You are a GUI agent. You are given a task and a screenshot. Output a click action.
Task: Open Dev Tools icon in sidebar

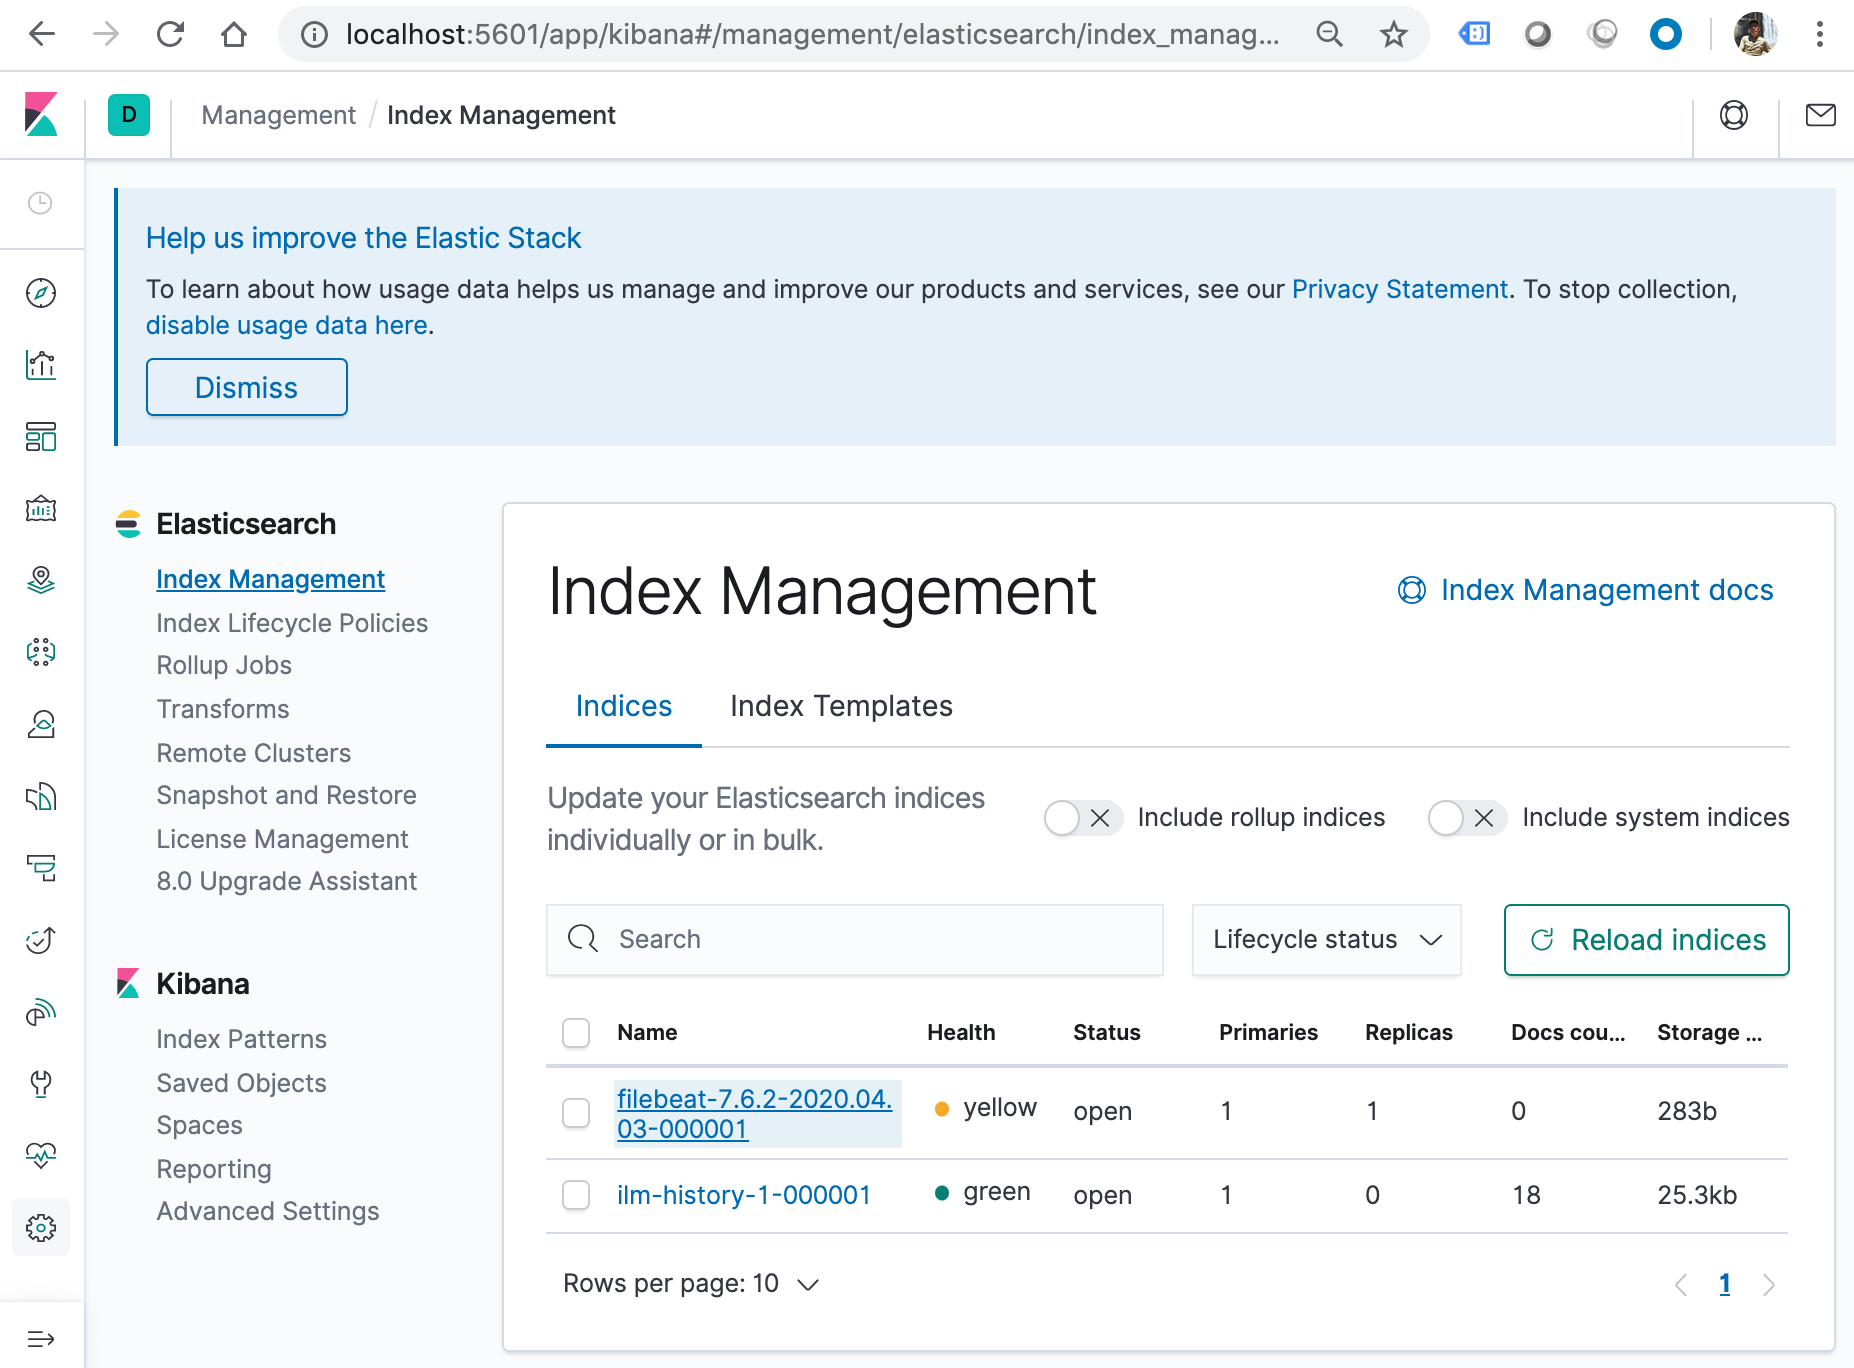coord(41,1084)
